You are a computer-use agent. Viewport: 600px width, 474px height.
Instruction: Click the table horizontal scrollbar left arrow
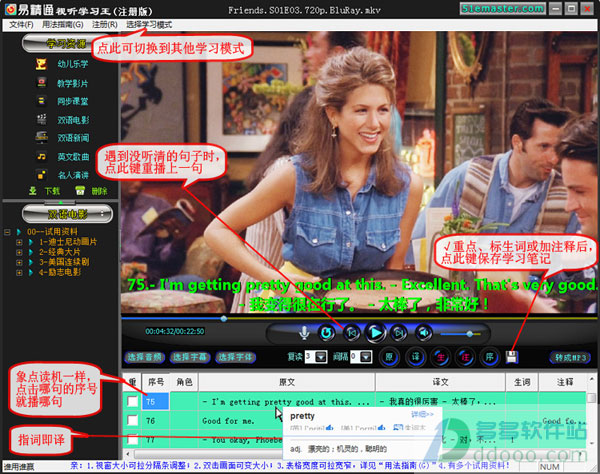tap(127, 454)
